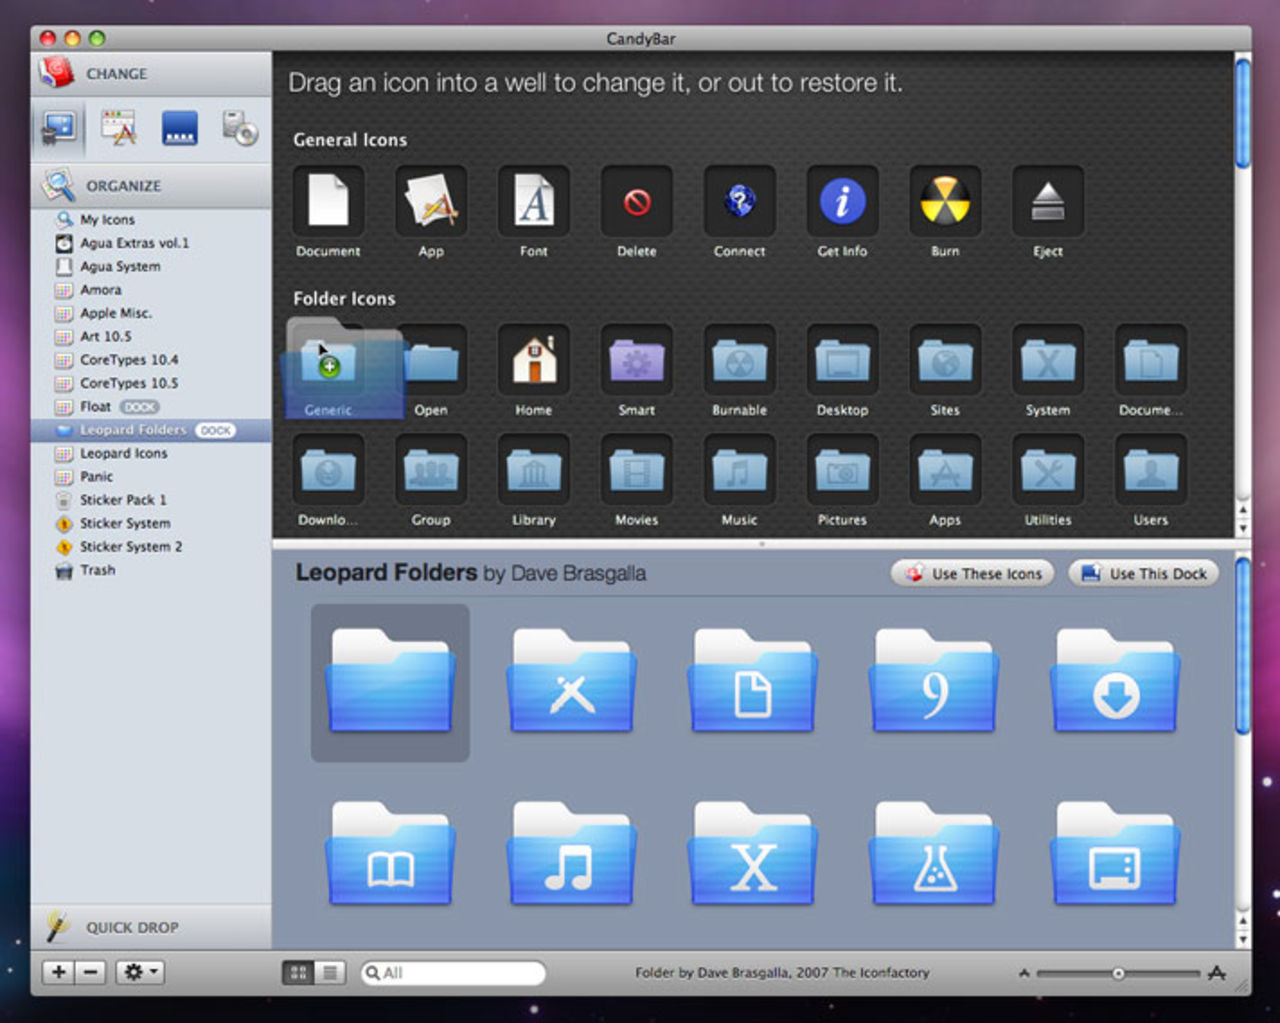The image size is (1280, 1023).
Task: Switch to list view
Action: (329, 972)
